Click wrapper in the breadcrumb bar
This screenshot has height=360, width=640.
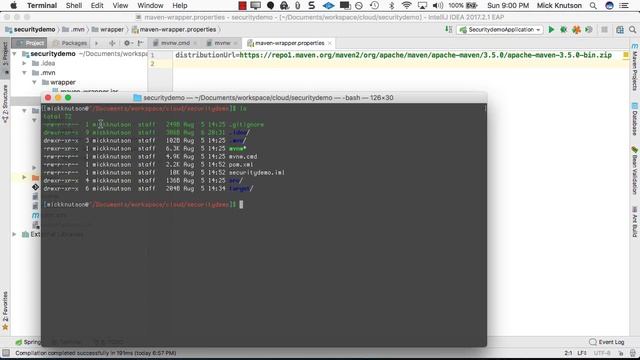click(x=108, y=29)
